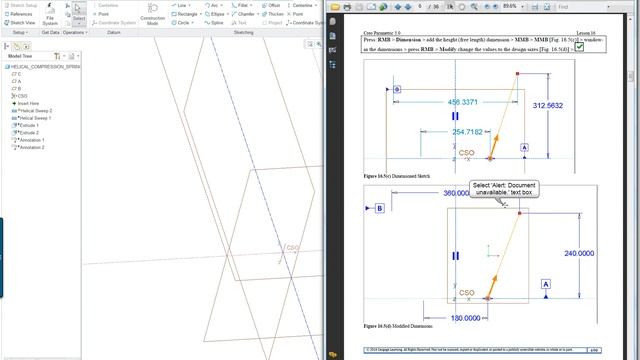
Task: Select the Rectangle sketch tool
Action: (184, 14)
